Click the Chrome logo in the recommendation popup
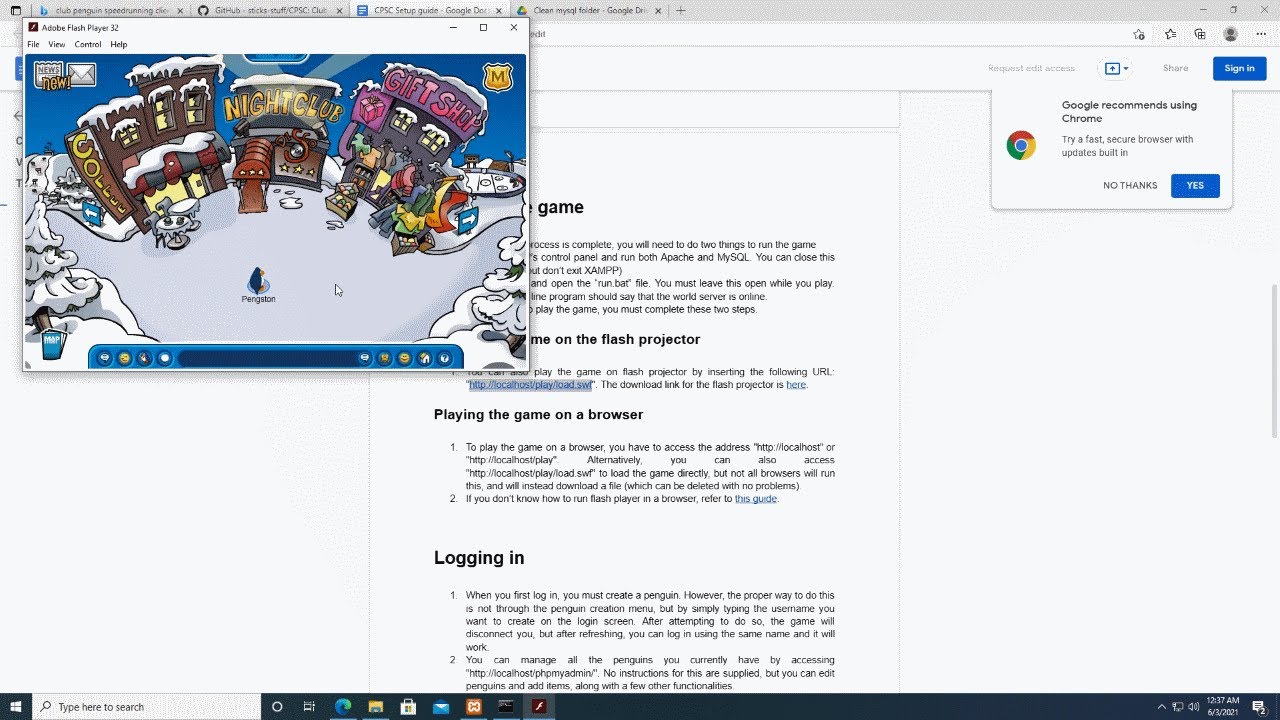 [1021, 146]
